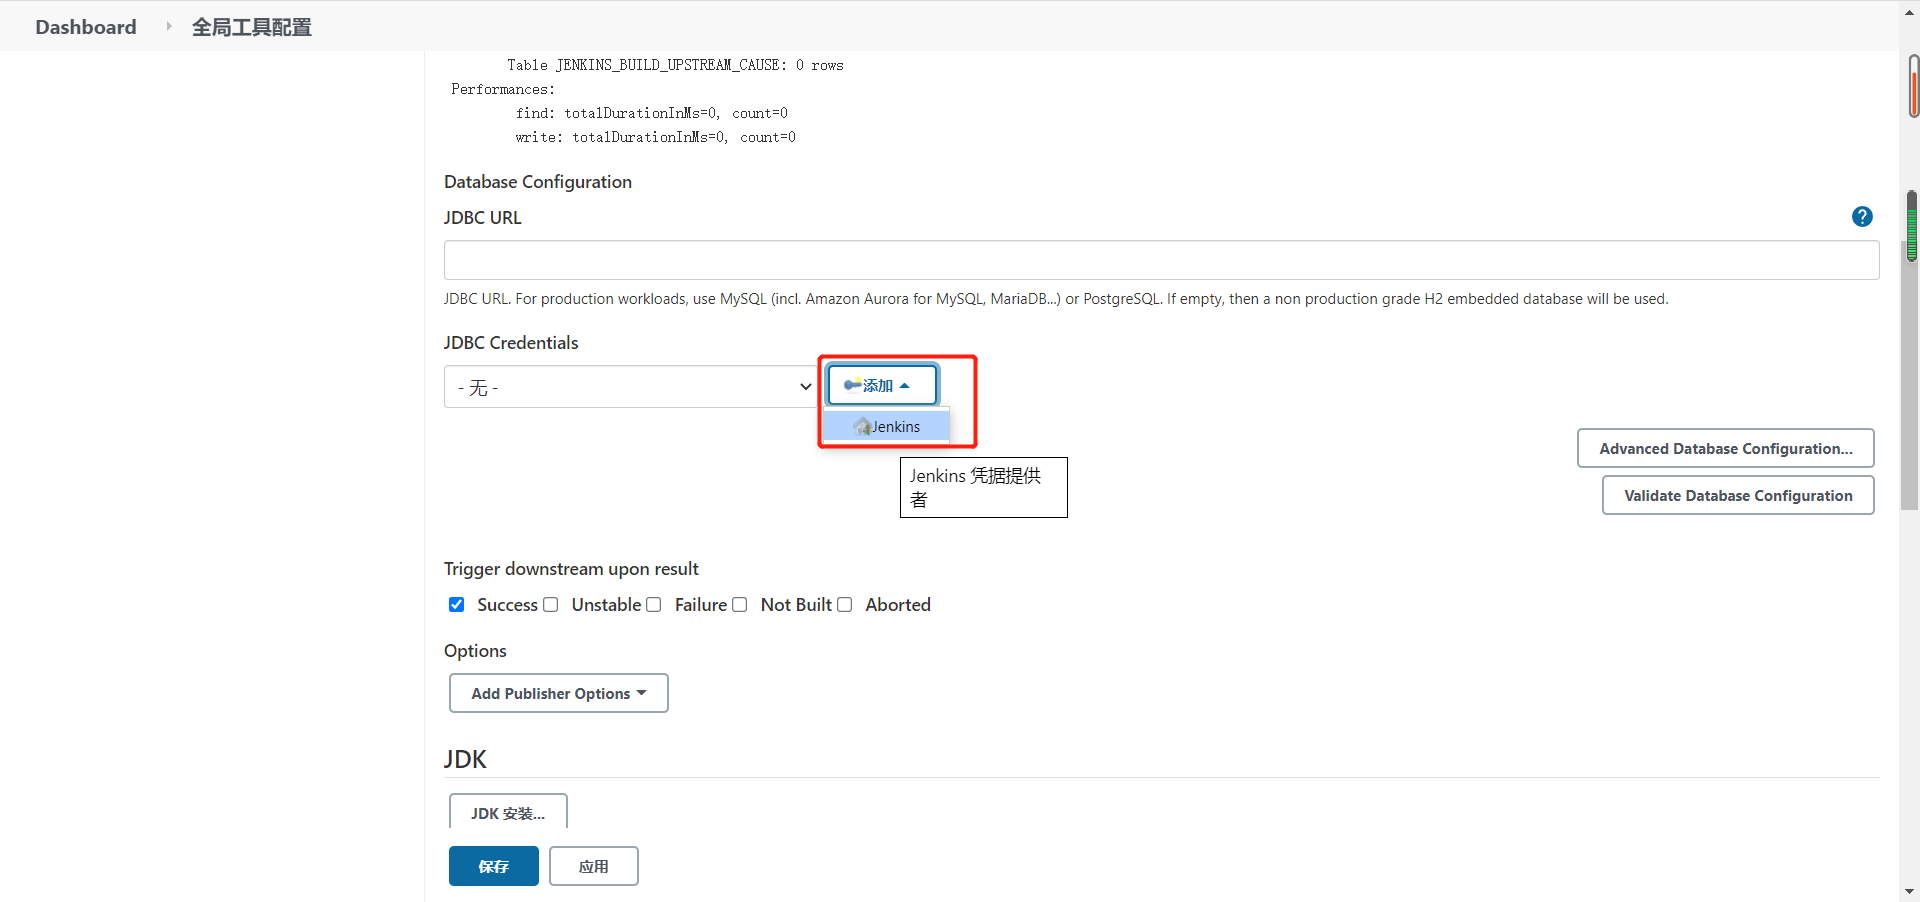The image size is (1920, 902).
Task: Click Validate Database Configuration button
Action: point(1738,495)
